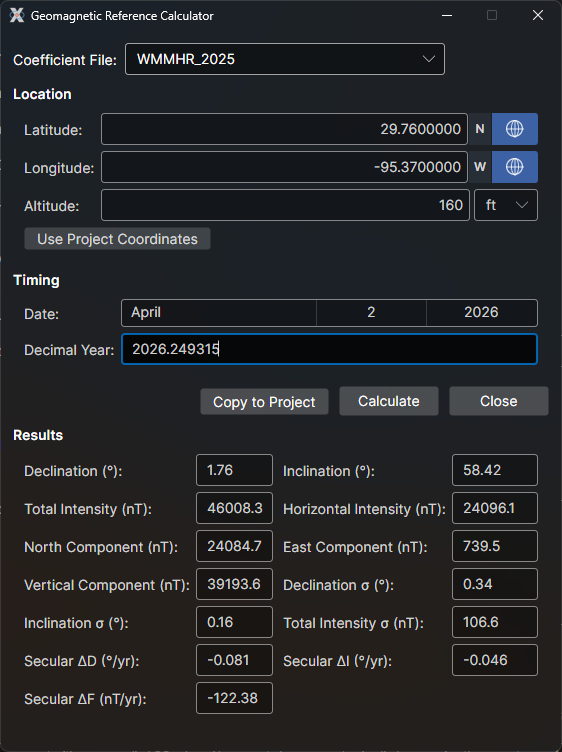
Task: Select the Declination sigma value 0.34
Action: (x=495, y=584)
